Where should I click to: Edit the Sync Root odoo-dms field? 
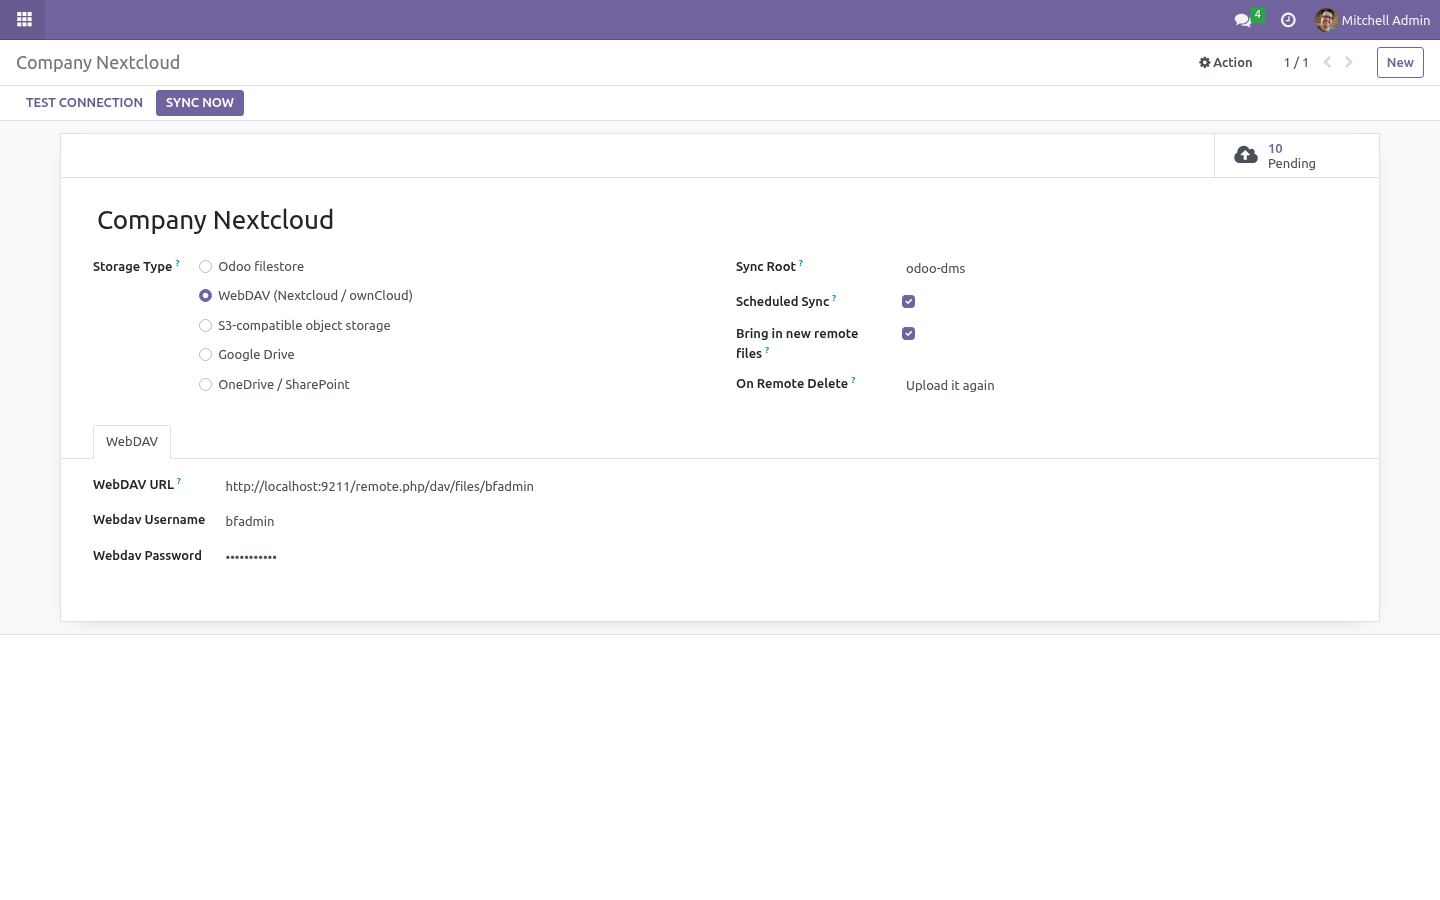click(x=1124, y=268)
